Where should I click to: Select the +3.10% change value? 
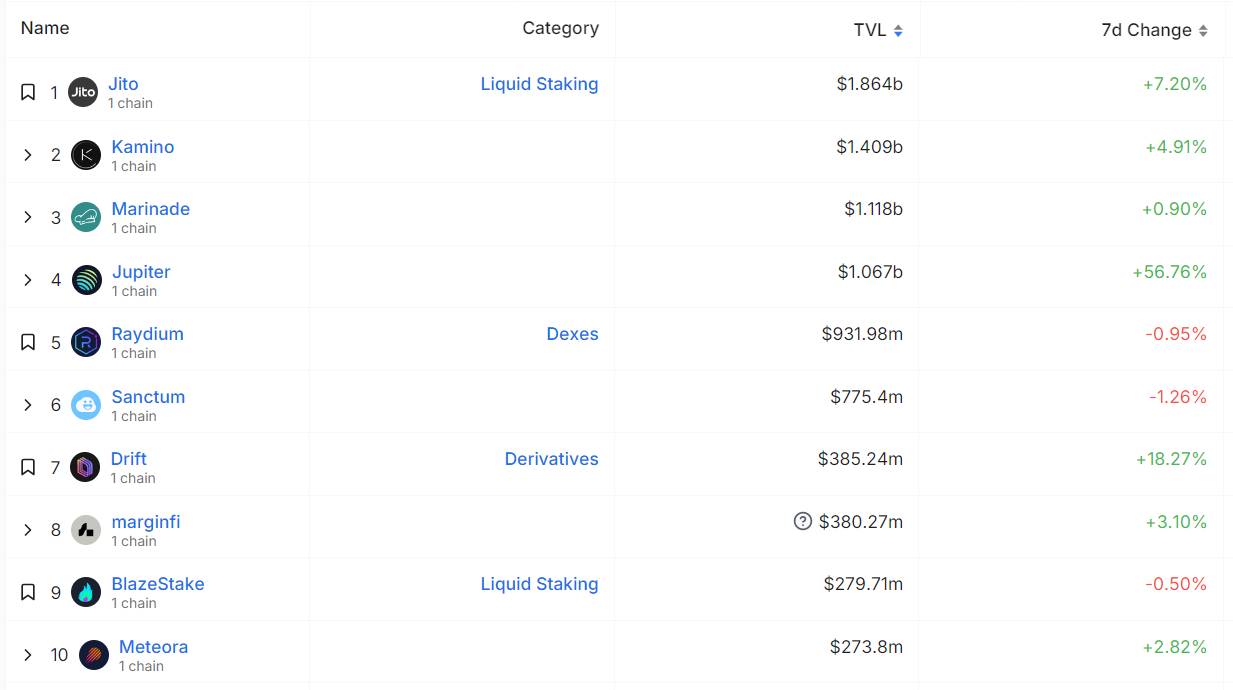tap(1175, 522)
